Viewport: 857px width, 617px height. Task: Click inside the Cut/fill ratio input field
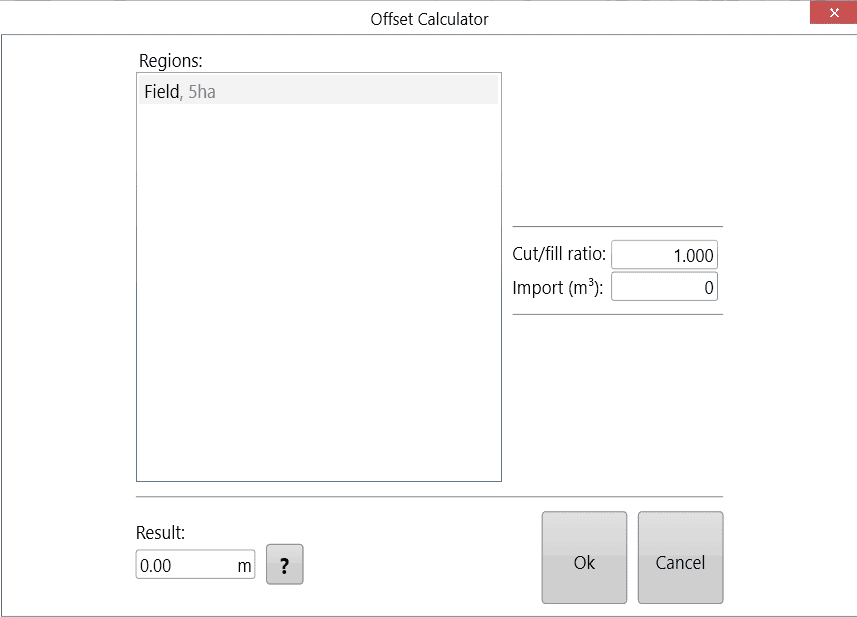point(664,254)
